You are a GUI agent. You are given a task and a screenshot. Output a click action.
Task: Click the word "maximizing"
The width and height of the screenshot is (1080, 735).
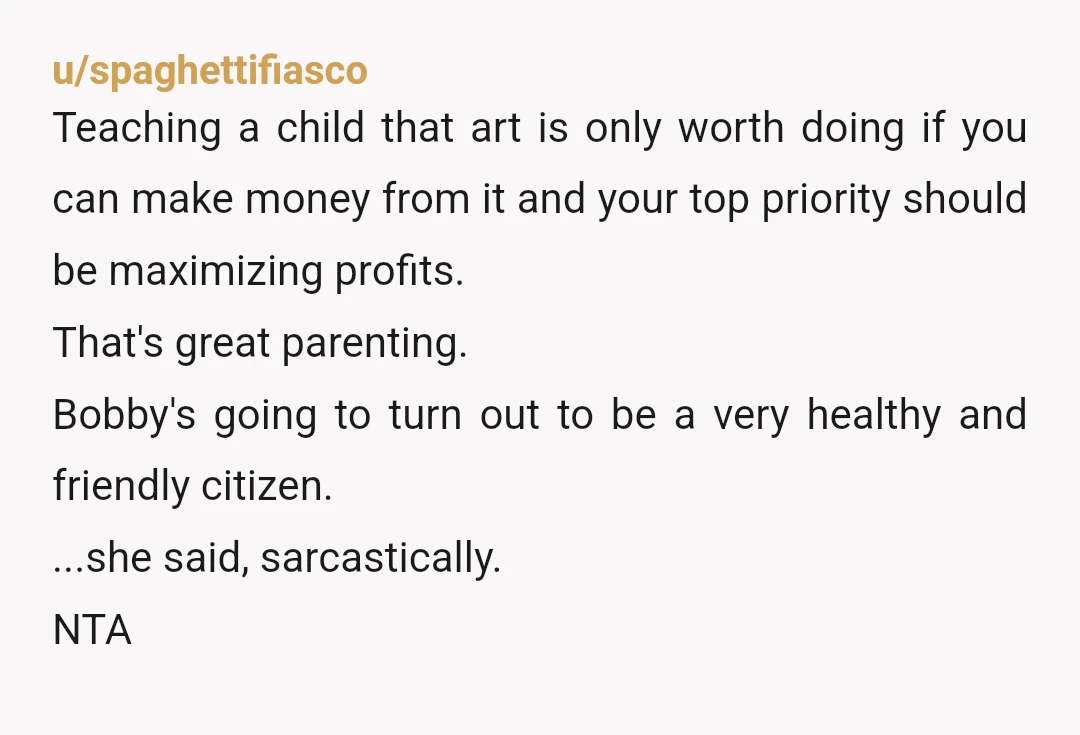pos(216,271)
